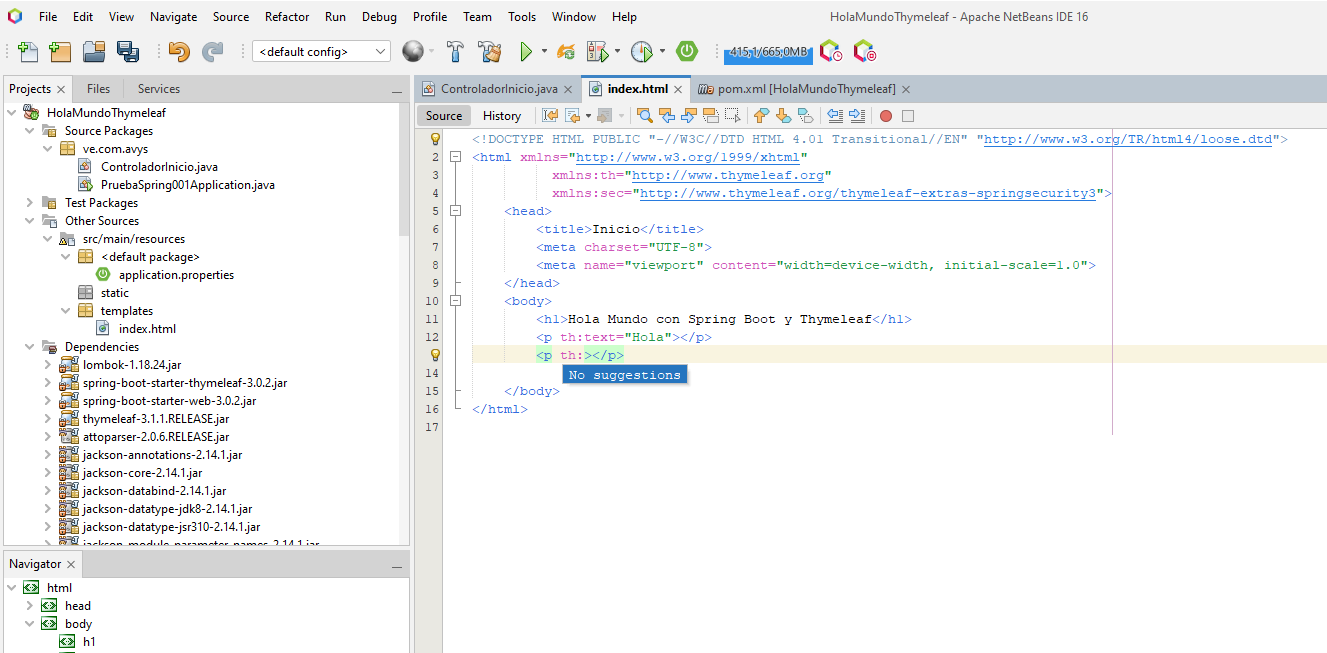1327x653 pixels.
Task: Click the Find Selection magnifier icon
Action: (x=645, y=115)
